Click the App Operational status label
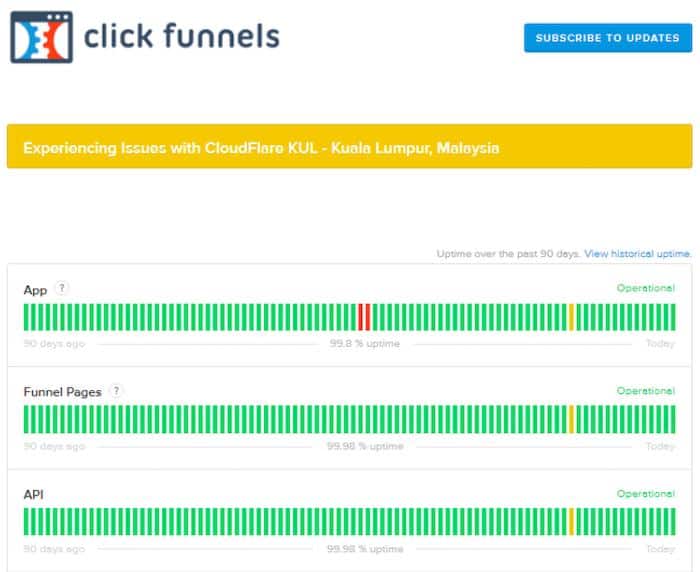 point(646,288)
